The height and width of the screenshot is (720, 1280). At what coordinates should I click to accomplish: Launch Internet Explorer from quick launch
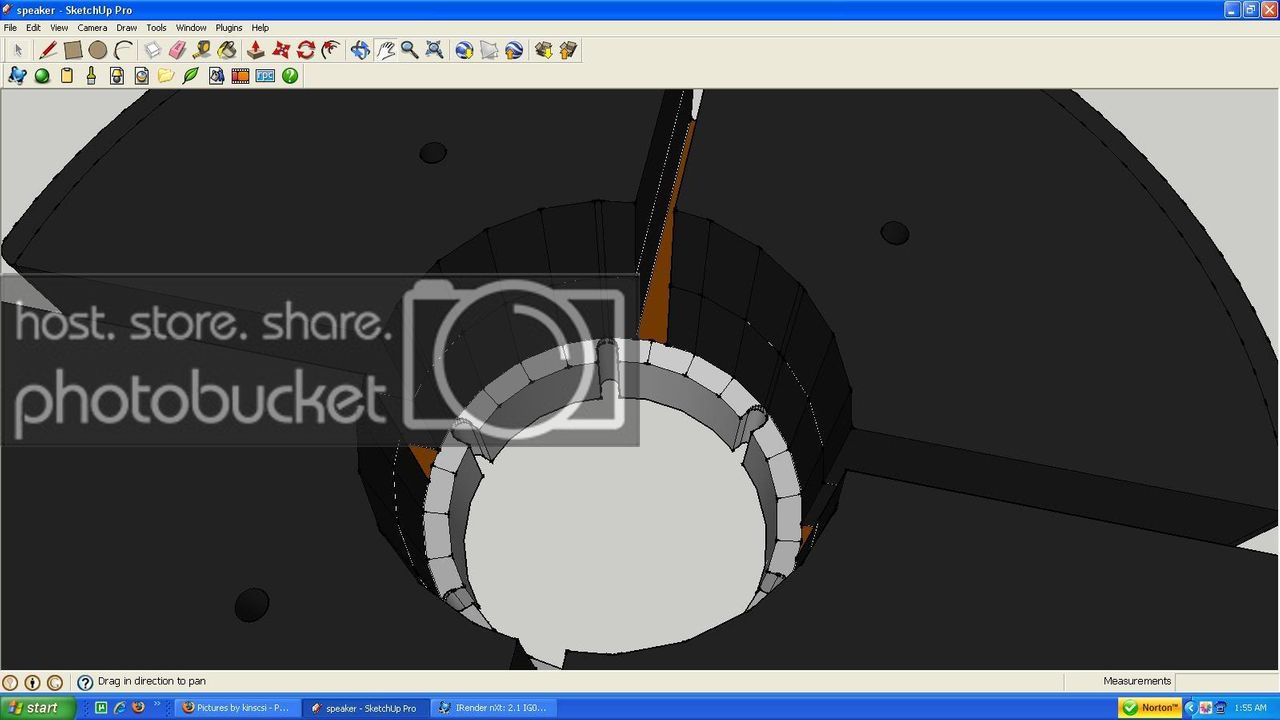click(120, 708)
